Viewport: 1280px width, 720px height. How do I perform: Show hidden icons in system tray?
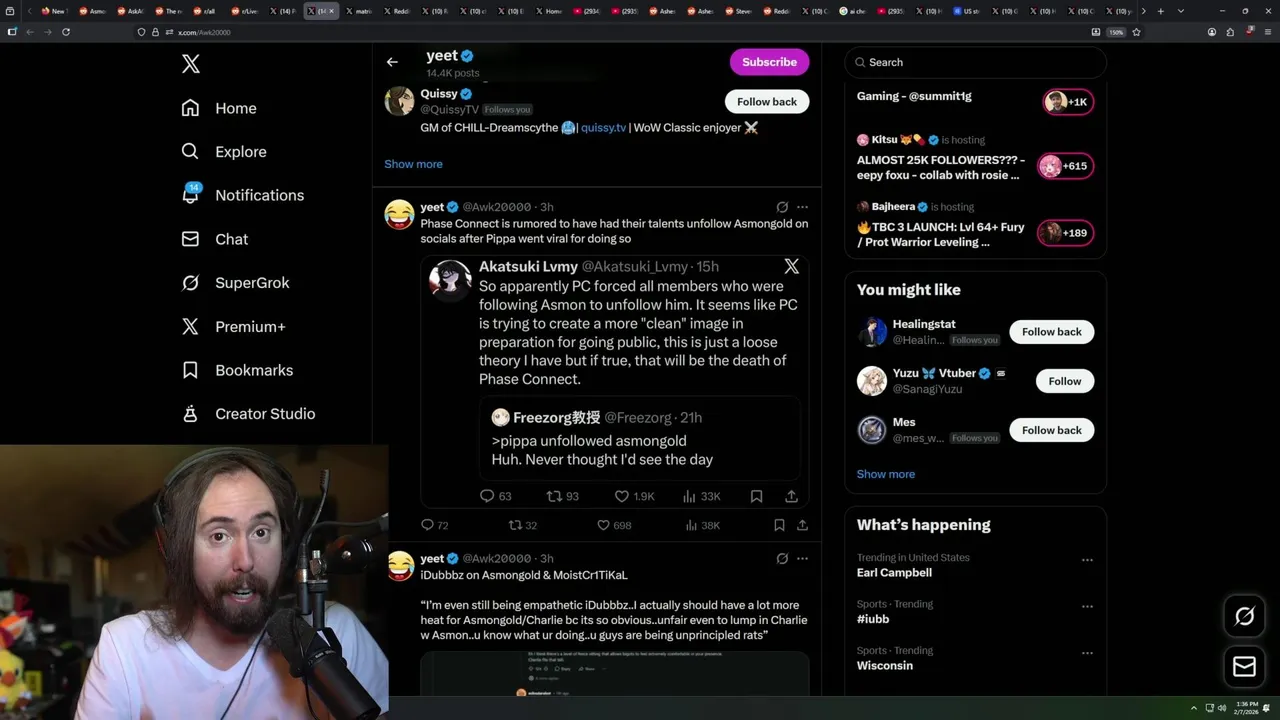coord(1193,707)
